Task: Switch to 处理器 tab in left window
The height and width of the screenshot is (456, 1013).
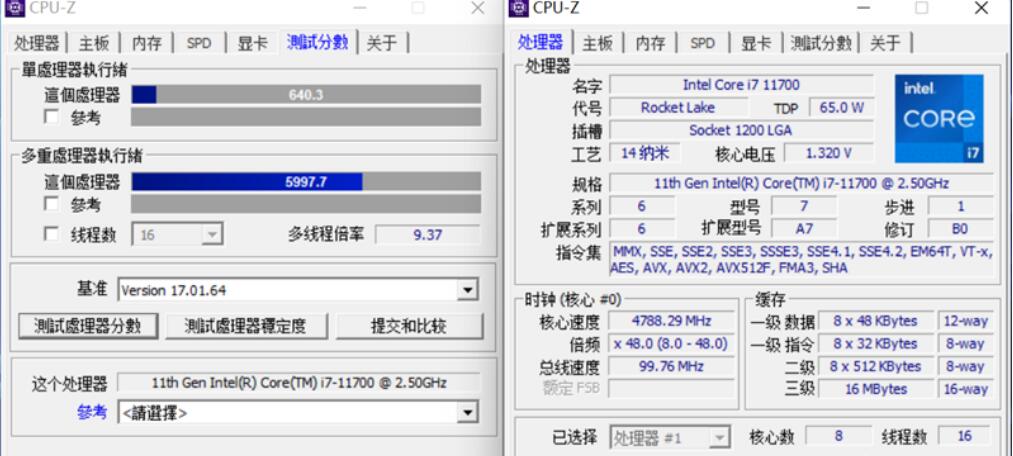Action: click(x=37, y=43)
